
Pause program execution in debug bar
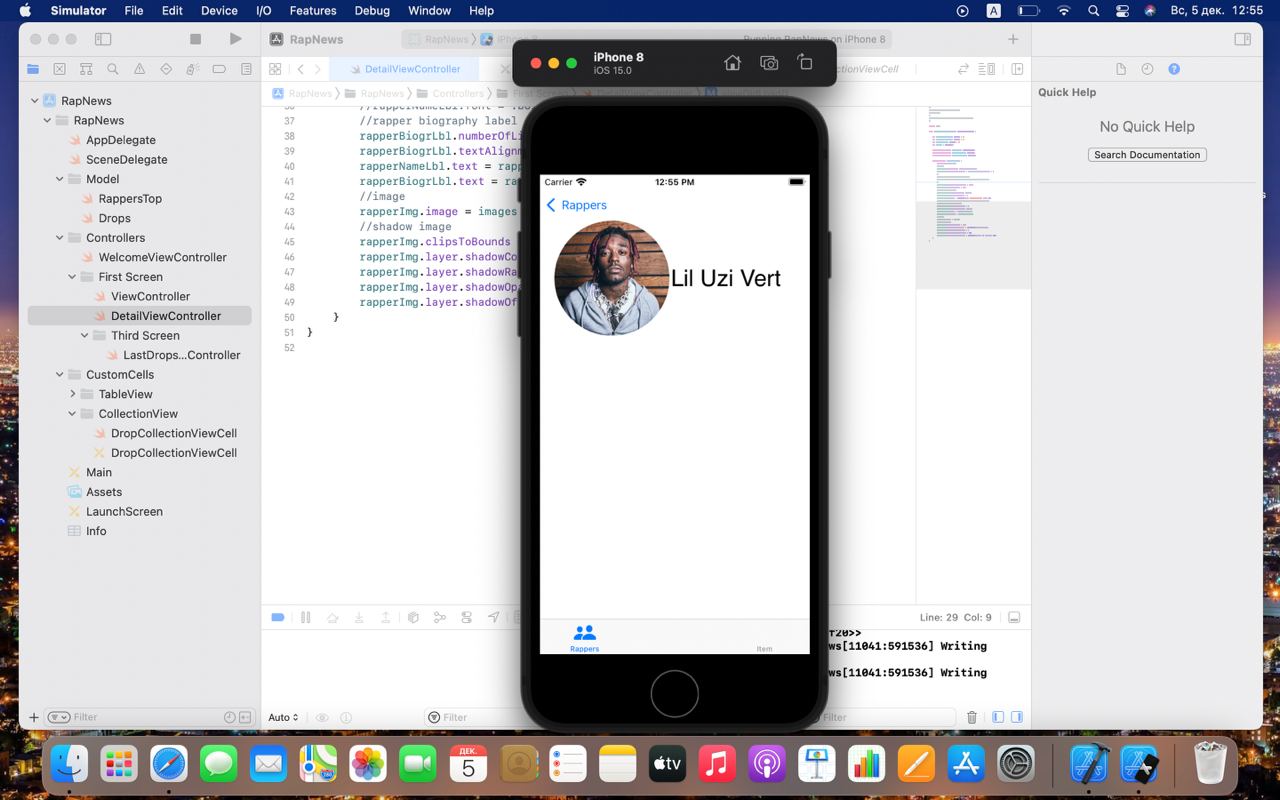coord(306,617)
